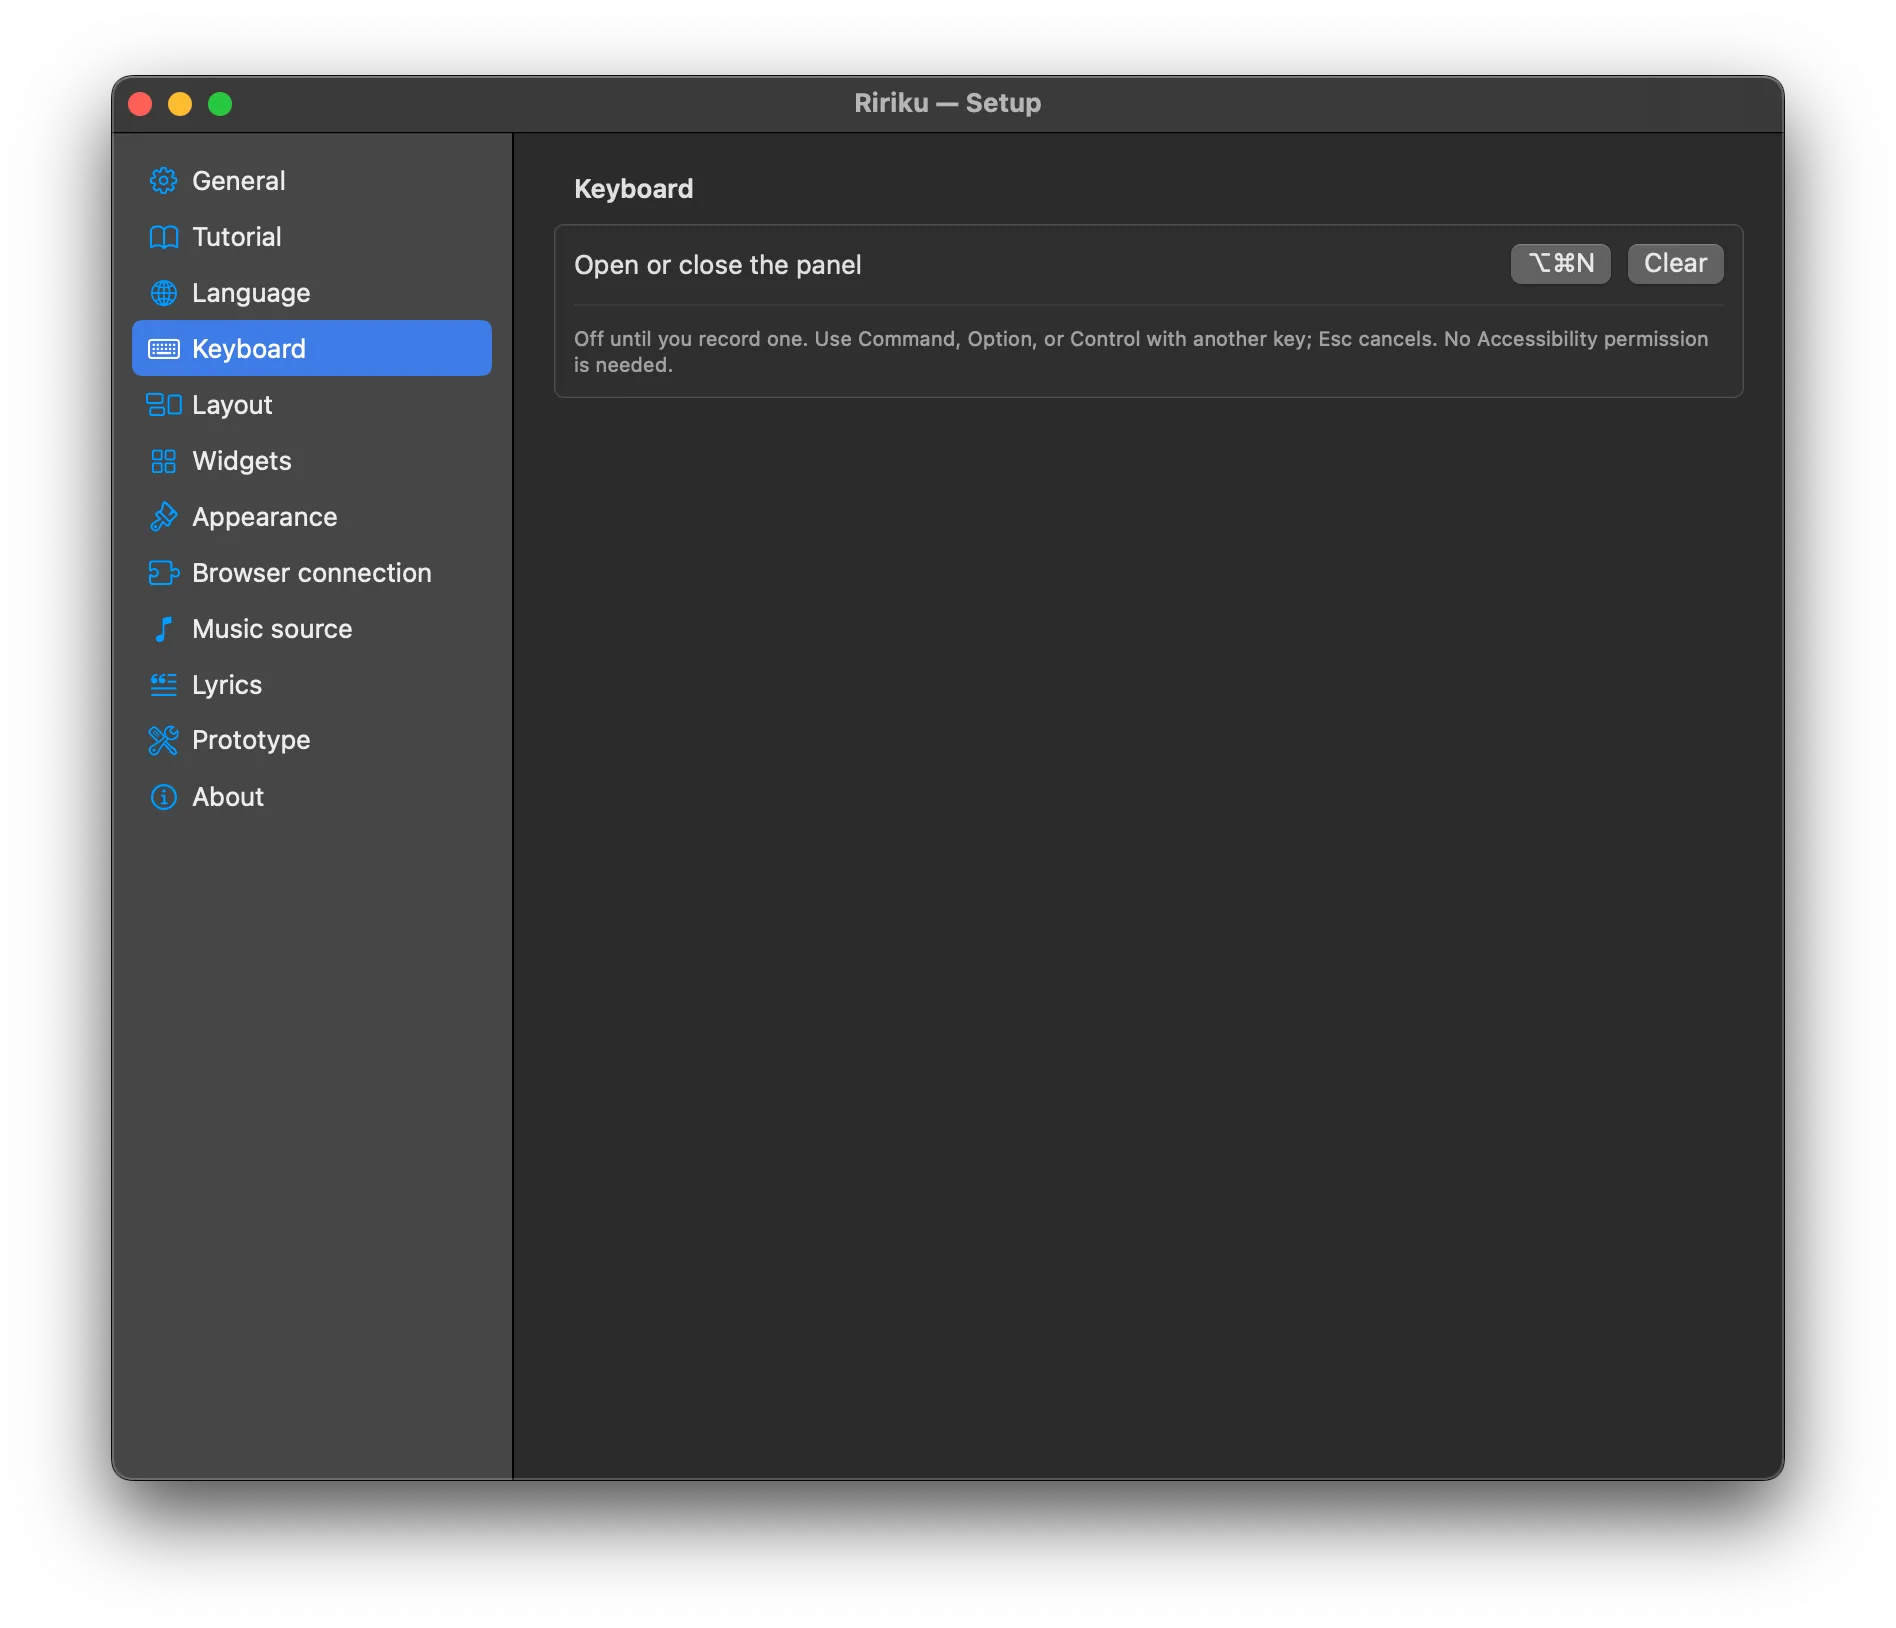Select the Layout sidebar item
Image resolution: width=1896 pixels, height=1628 pixels.
click(x=312, y=405)
